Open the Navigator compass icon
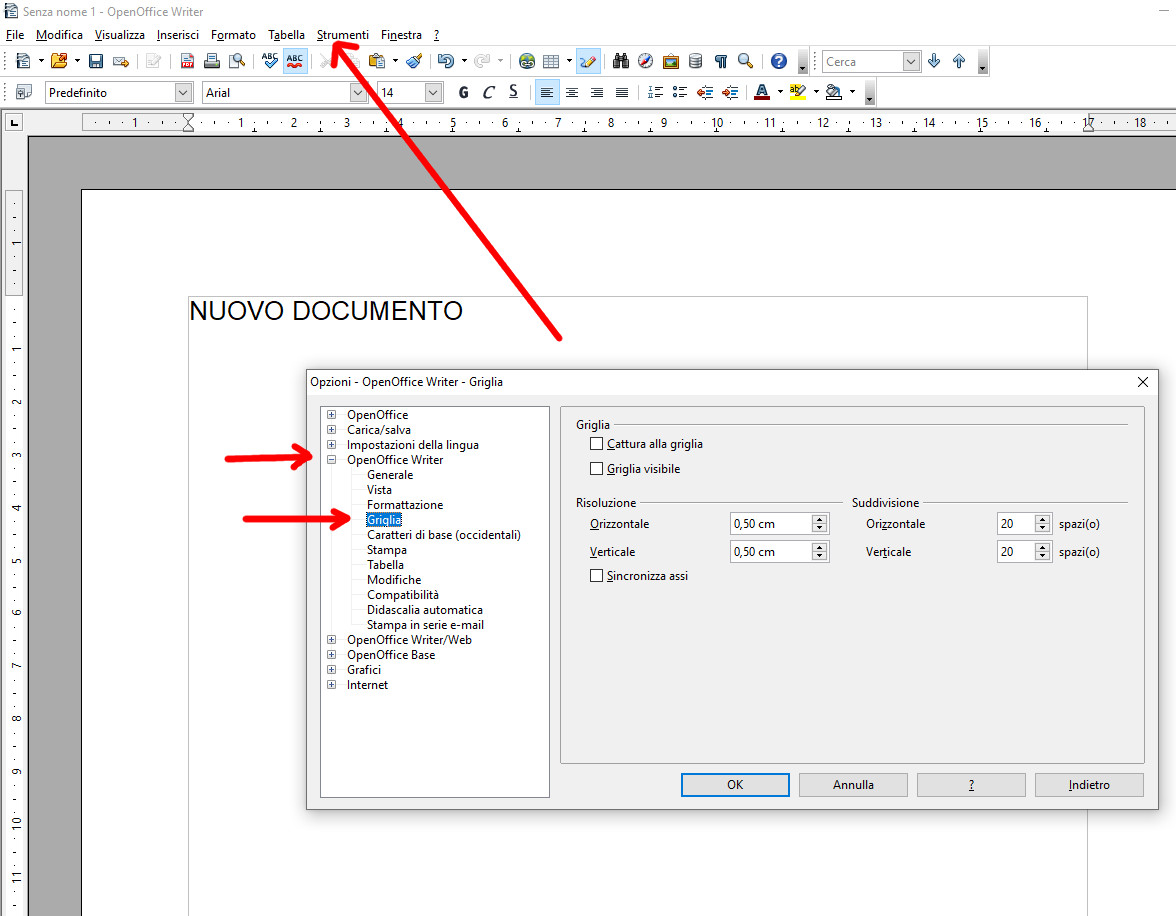This screenshot has height=916, width=1176. [646, 61]
